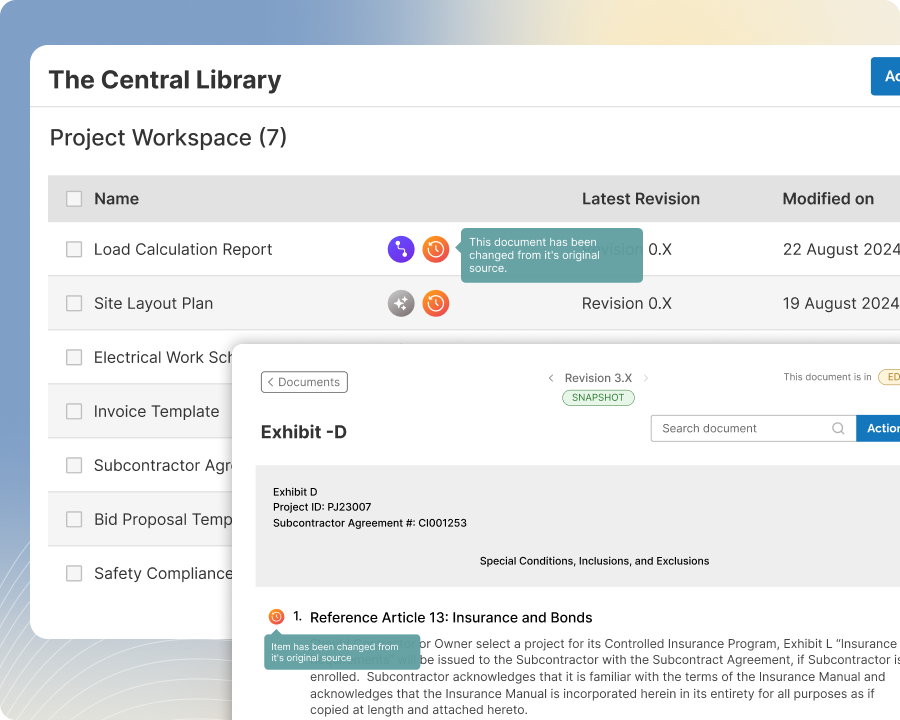Check the Electrical Work row checkbox
The height and width of the screenshot is (720, 900).
[x=74, y=357]
